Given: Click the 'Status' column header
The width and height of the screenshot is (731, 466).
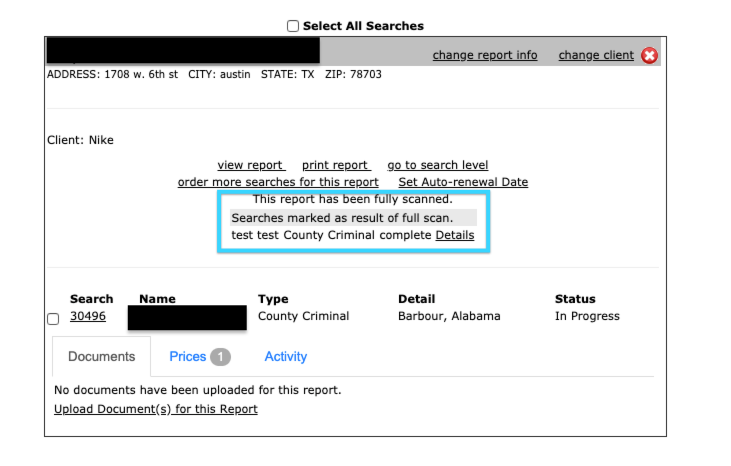Looking at the screenshot, I should (x=575, y=299).
